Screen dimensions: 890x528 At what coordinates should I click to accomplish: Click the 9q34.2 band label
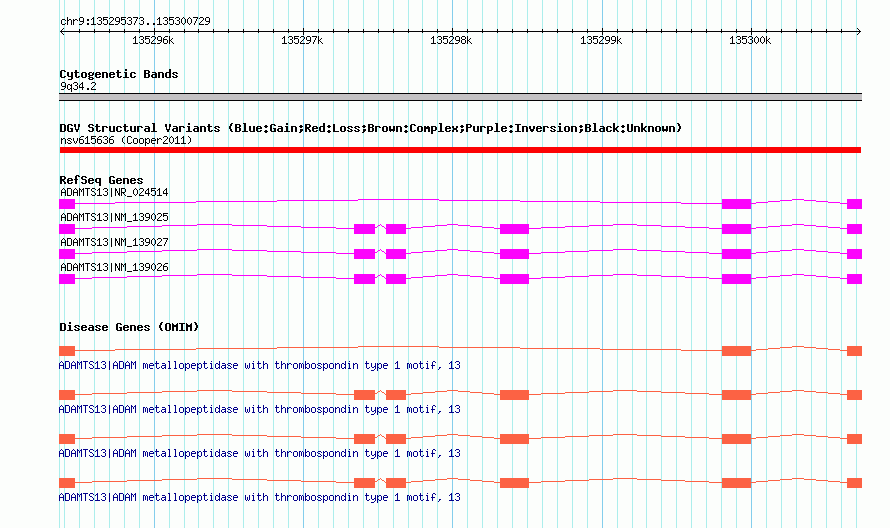78,86
